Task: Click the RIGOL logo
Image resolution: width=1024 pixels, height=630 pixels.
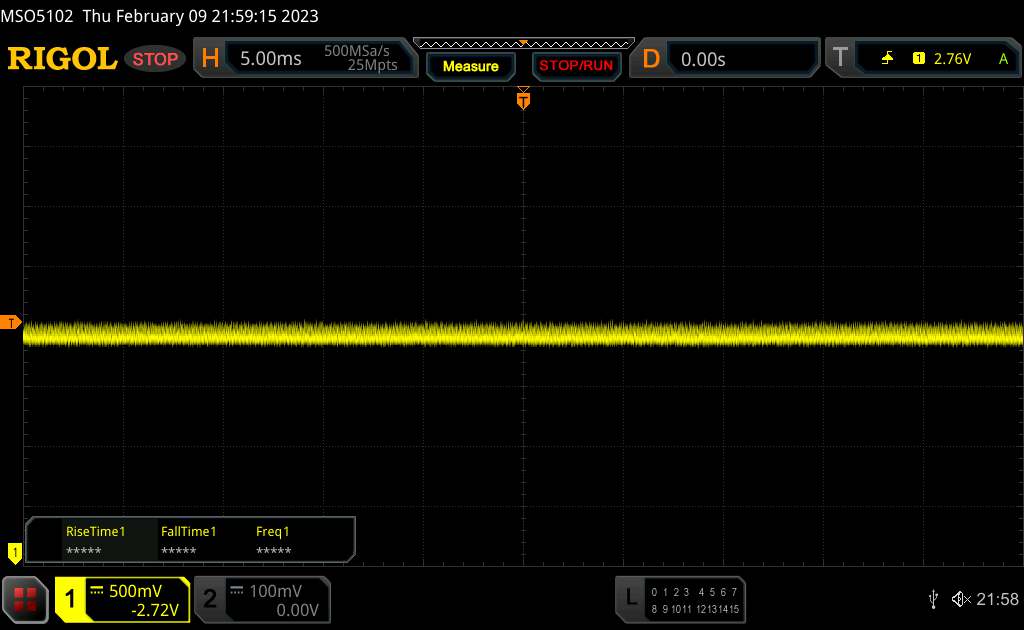Action: 62,59
